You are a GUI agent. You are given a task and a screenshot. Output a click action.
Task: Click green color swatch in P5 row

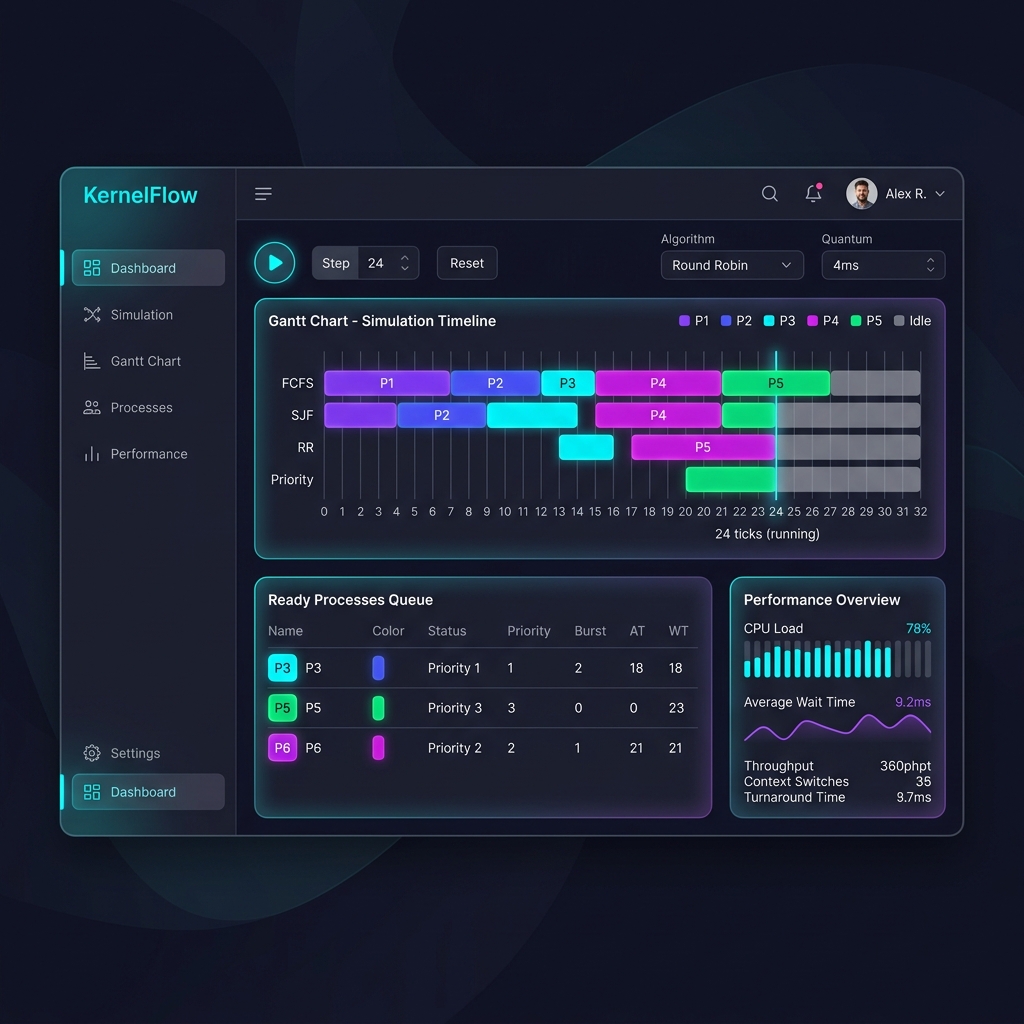point(378,708)
